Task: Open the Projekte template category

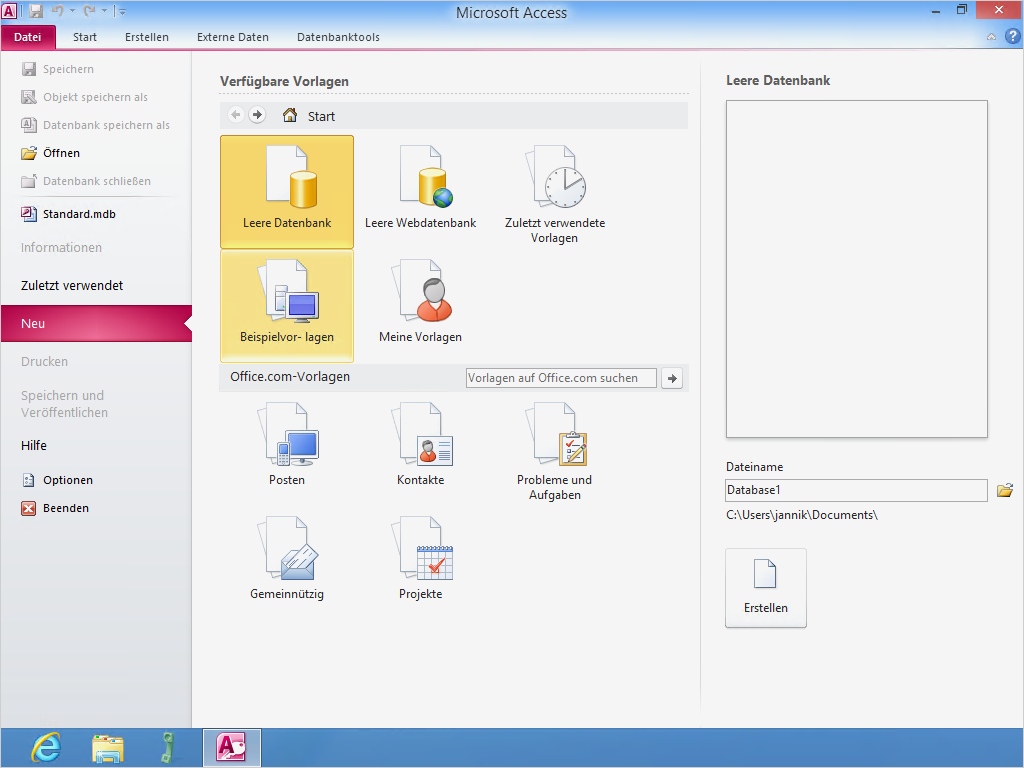Action: [421, 558]
